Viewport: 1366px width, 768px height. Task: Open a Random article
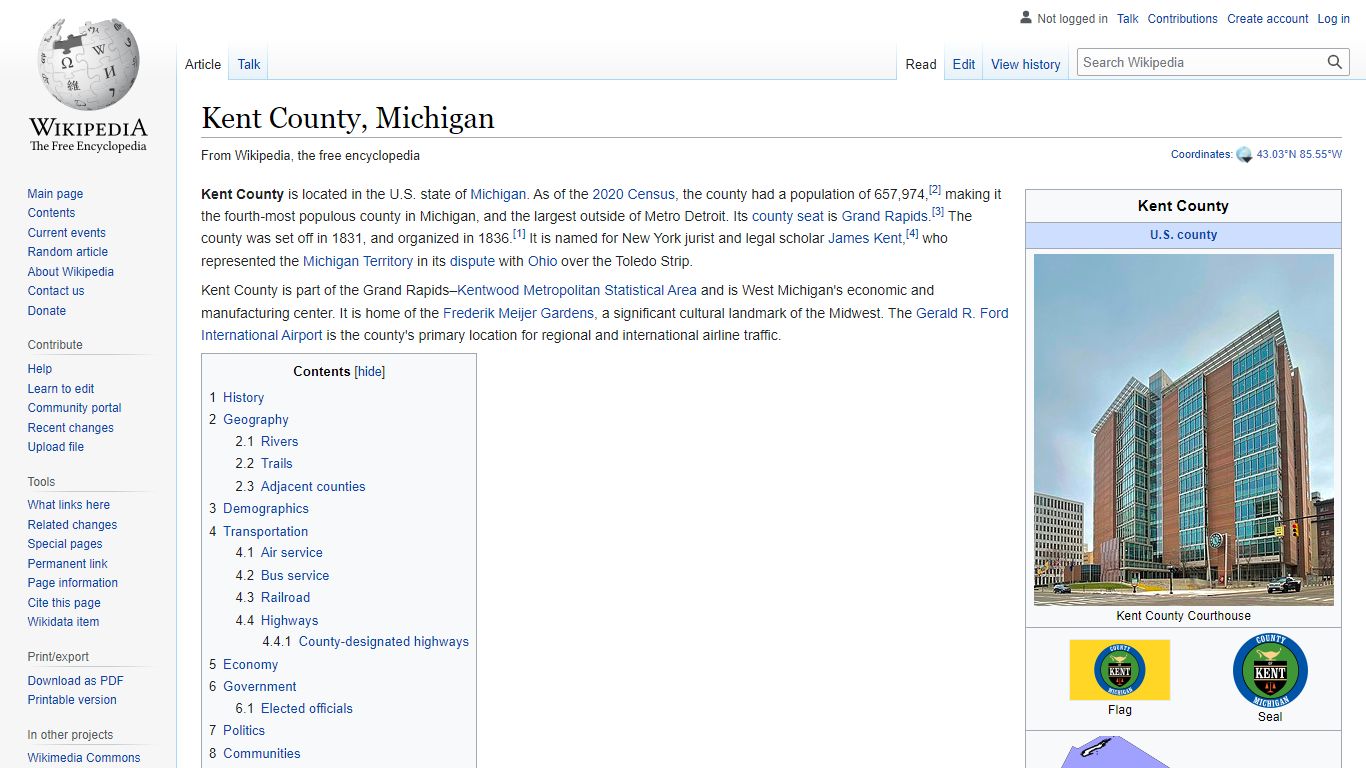coord(67,252)
